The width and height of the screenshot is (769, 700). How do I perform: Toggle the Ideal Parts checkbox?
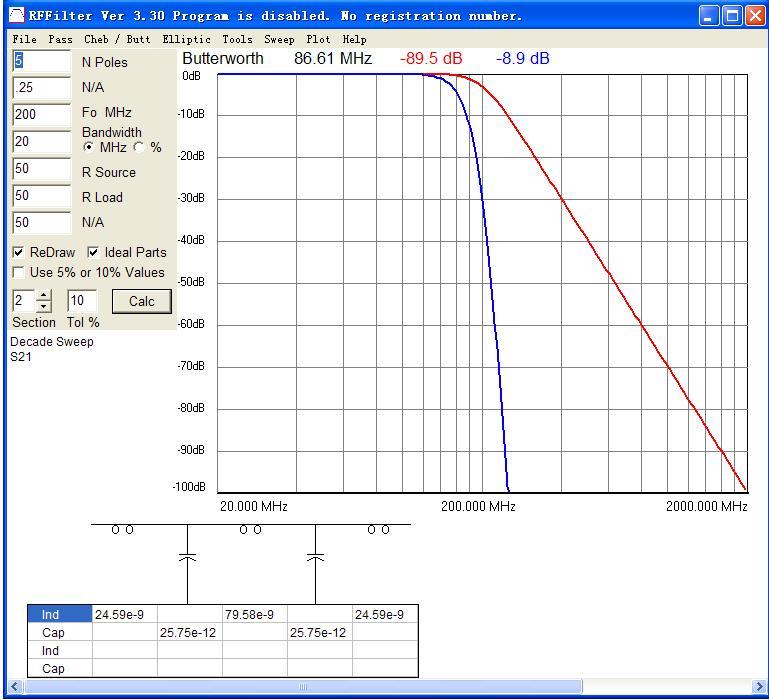point(93,253)
